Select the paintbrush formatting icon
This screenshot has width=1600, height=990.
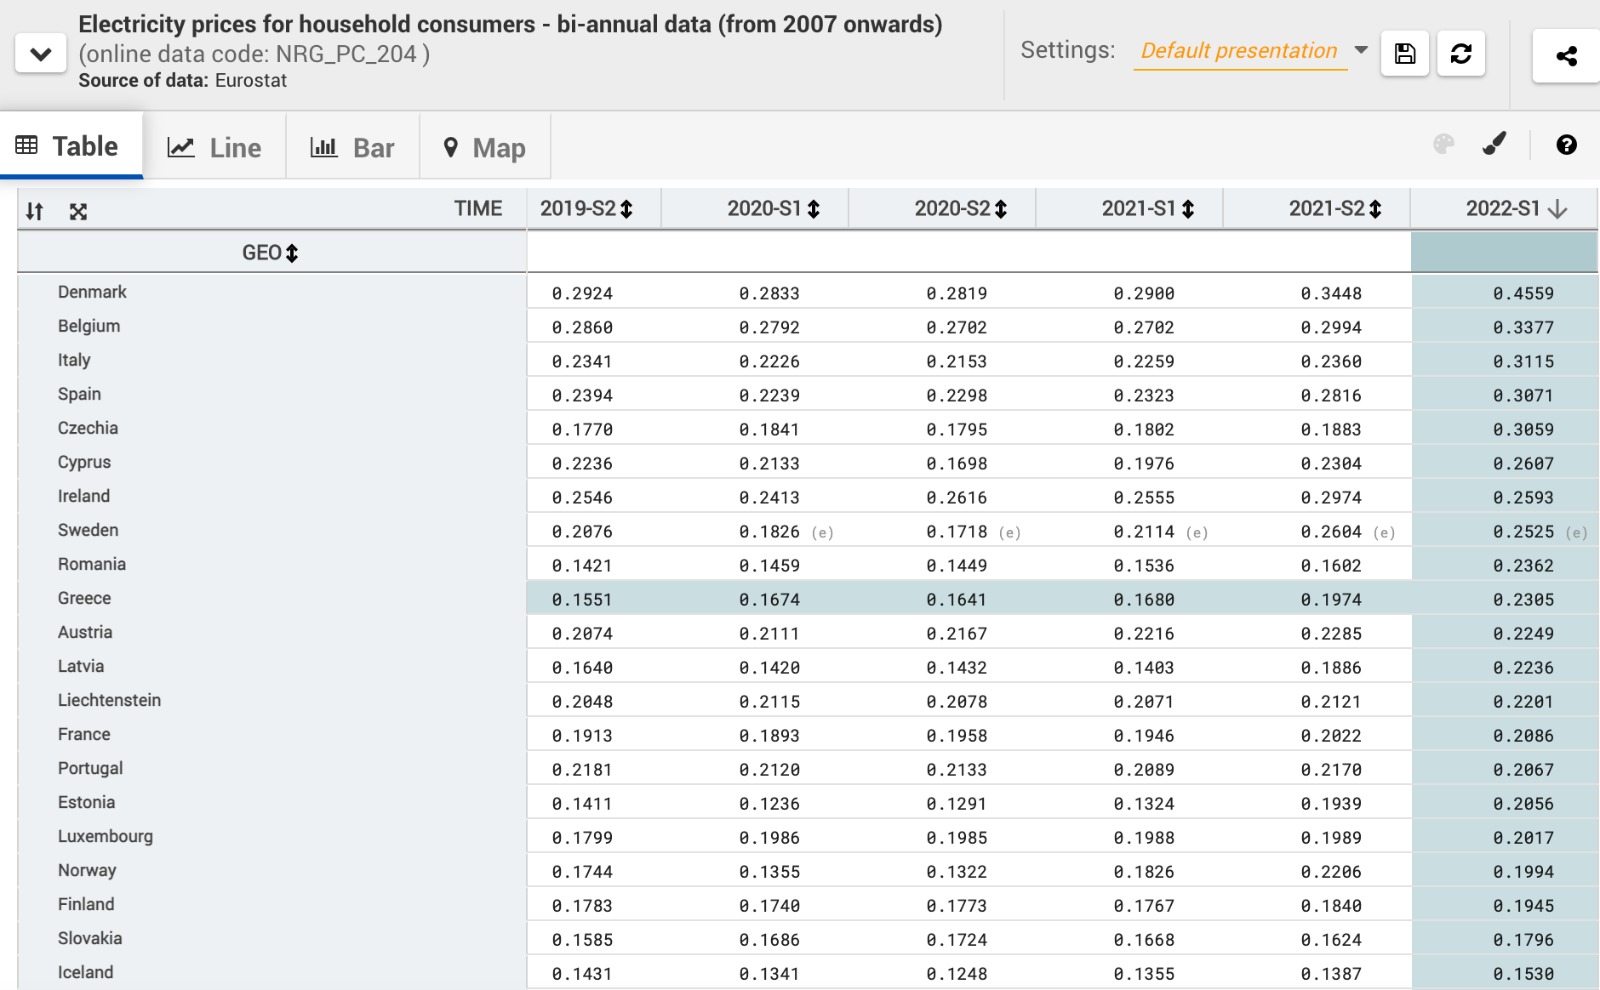coord(1494,145)
